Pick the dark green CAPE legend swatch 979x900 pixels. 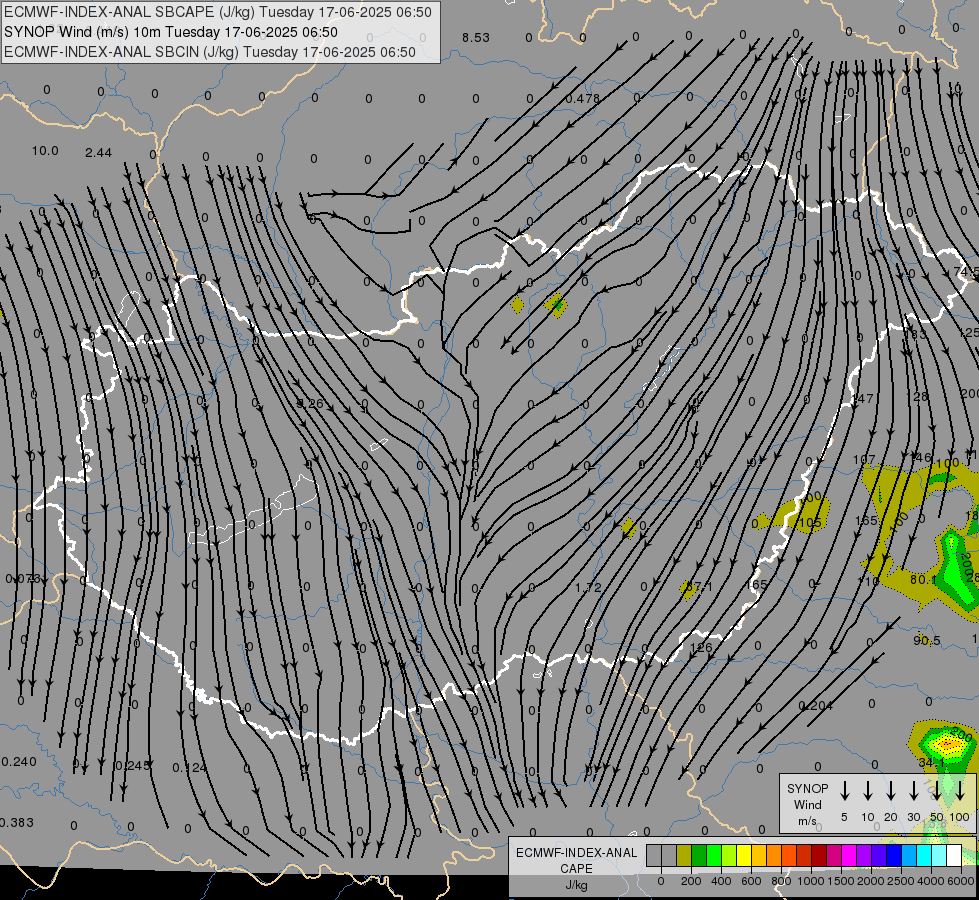point(699,855)
